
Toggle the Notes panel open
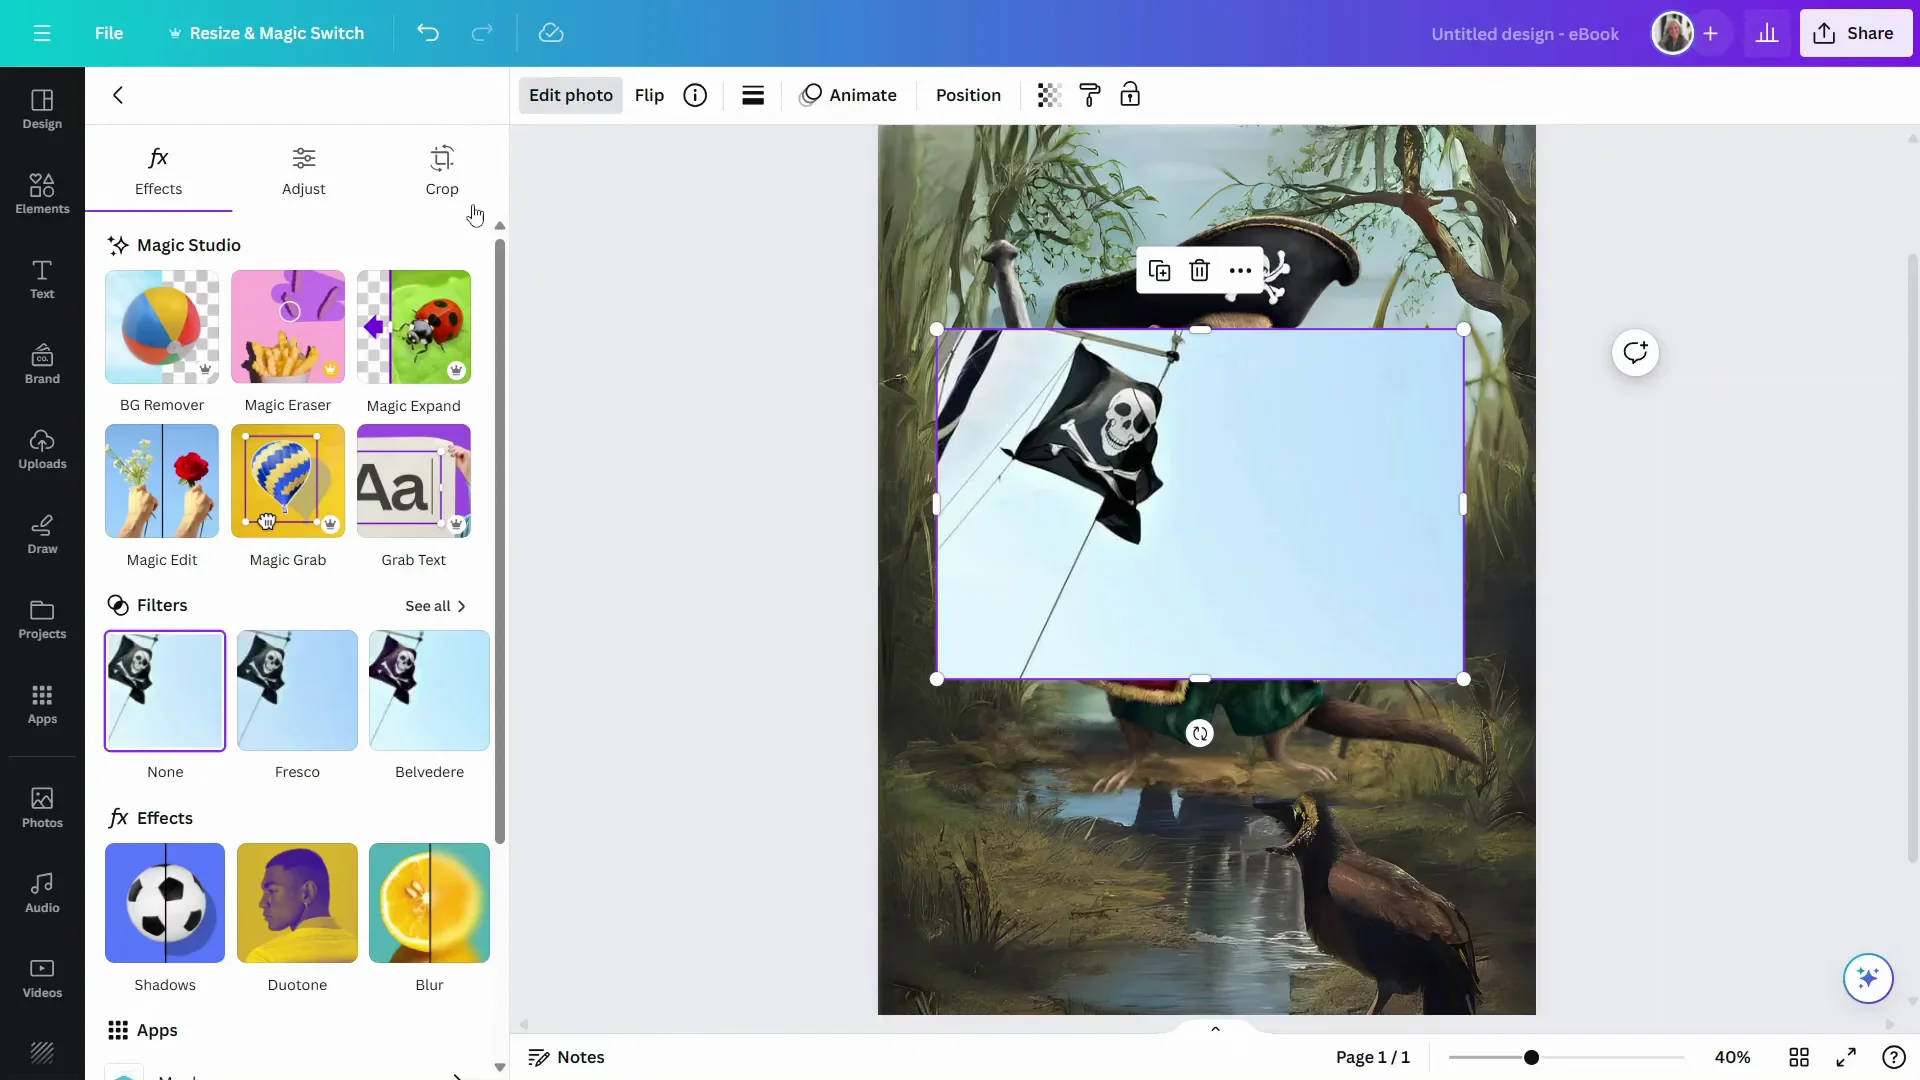[566, 1057]
